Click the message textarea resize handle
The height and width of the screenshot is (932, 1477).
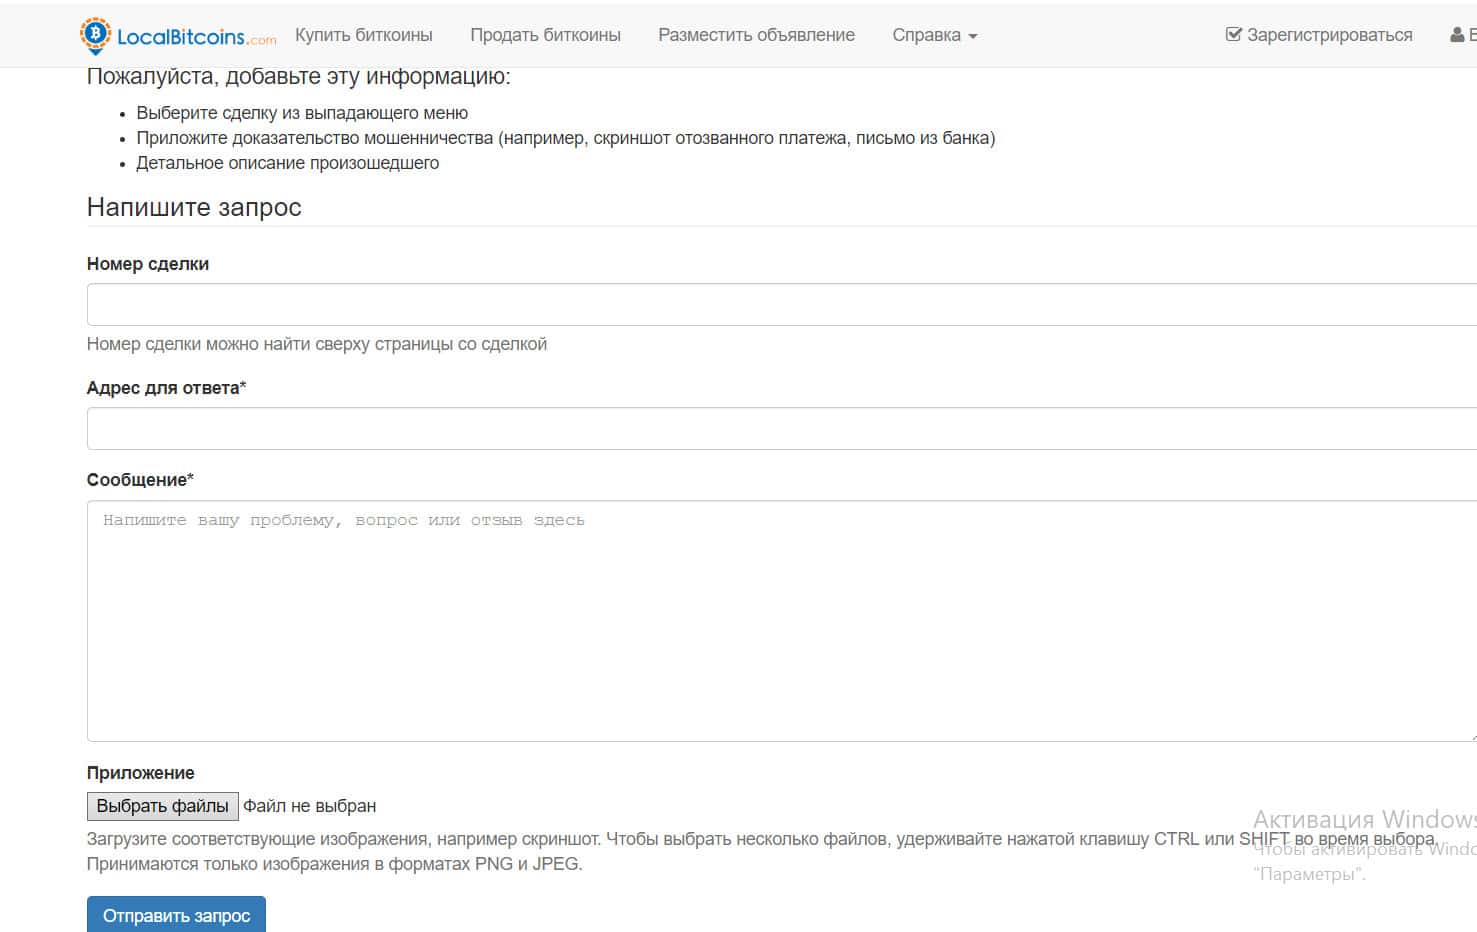tap(1471, 736)
